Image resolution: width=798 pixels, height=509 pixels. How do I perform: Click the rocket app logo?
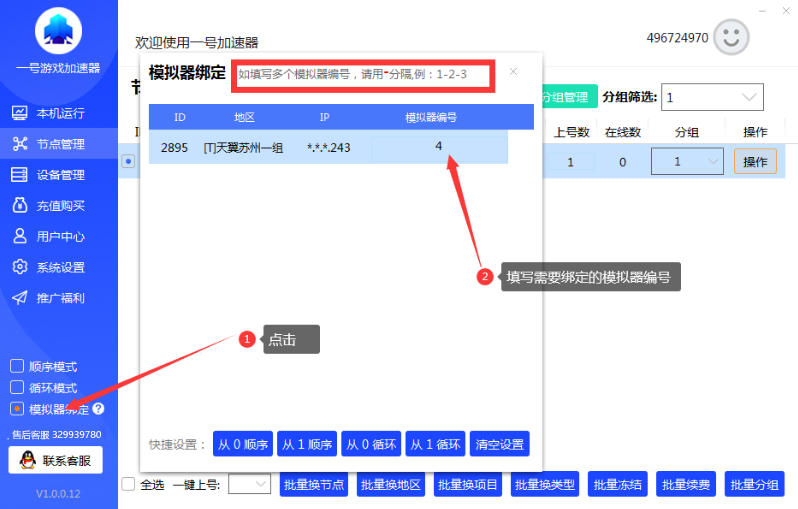coord(58,31)
